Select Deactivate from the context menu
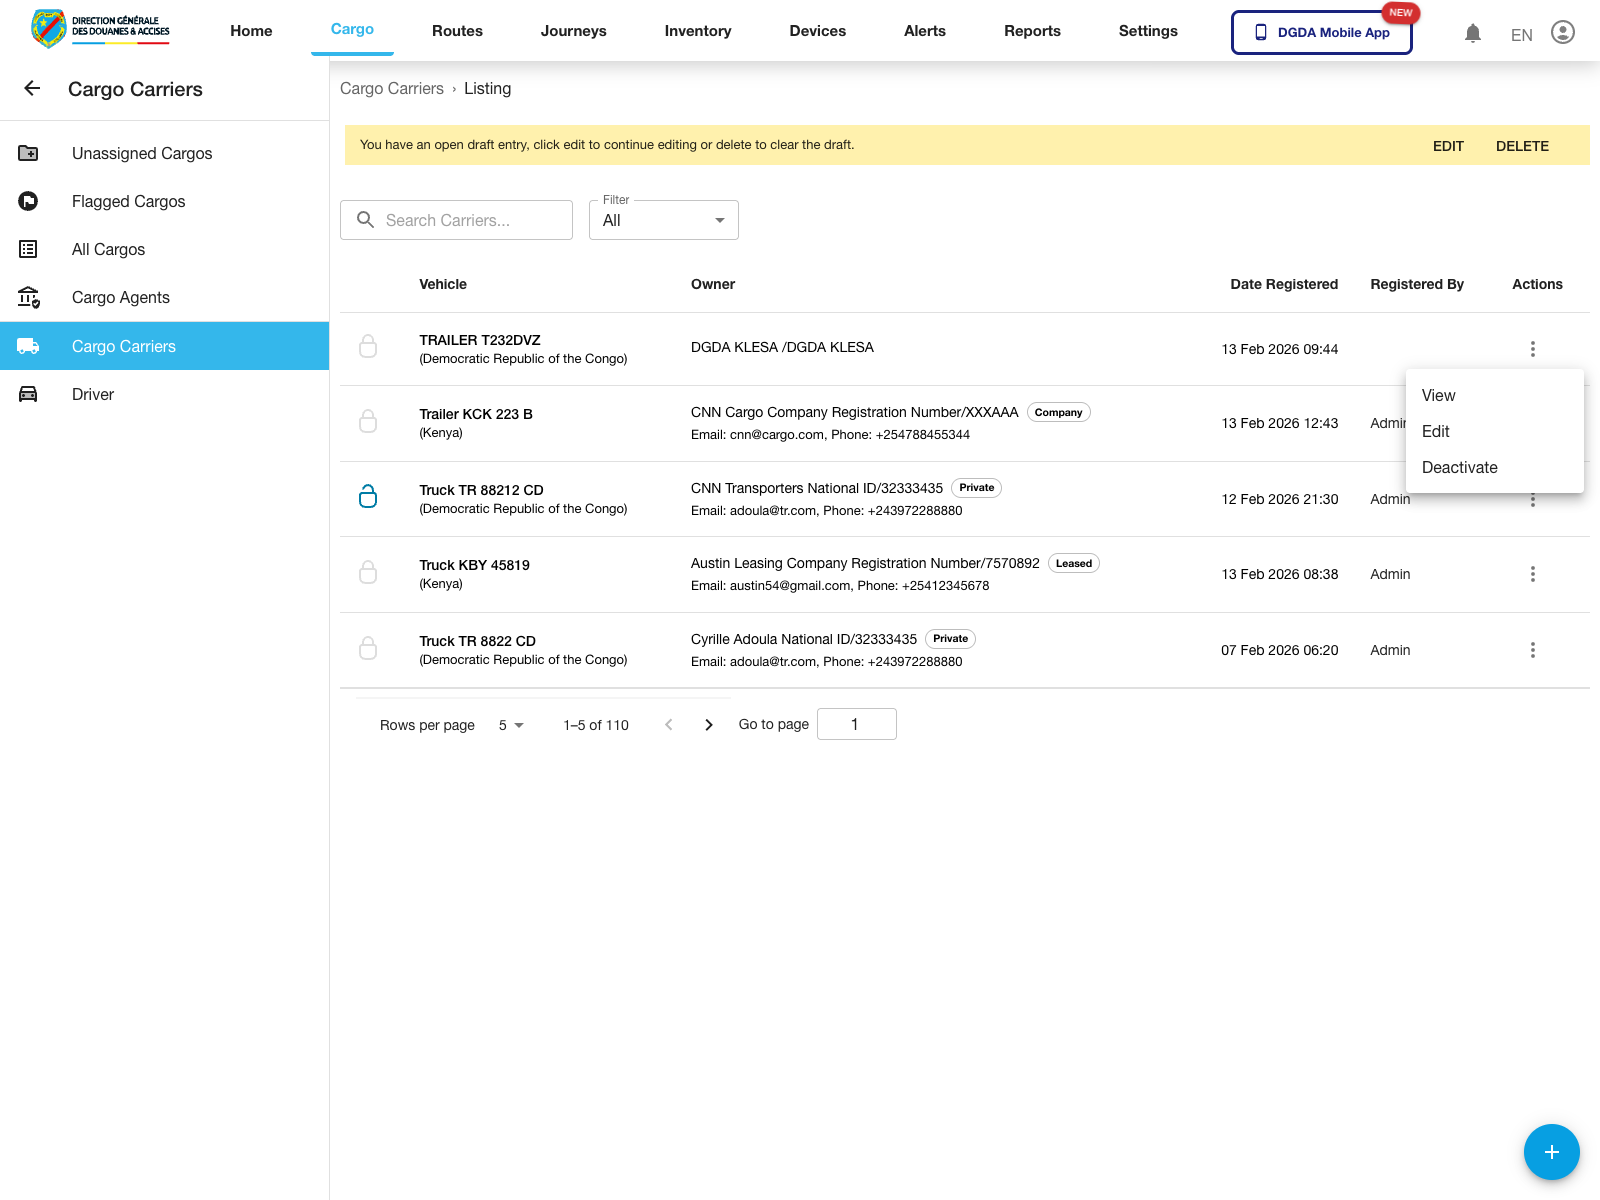Viewport: 1600px width, 1200px height. coord(1459,468)
